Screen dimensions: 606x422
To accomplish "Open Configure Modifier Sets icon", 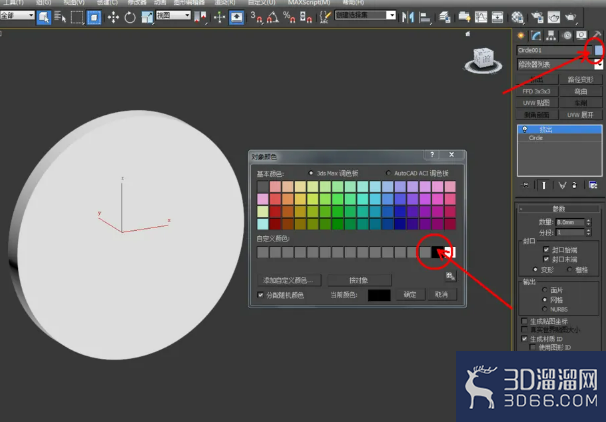I will click(593, 185).
